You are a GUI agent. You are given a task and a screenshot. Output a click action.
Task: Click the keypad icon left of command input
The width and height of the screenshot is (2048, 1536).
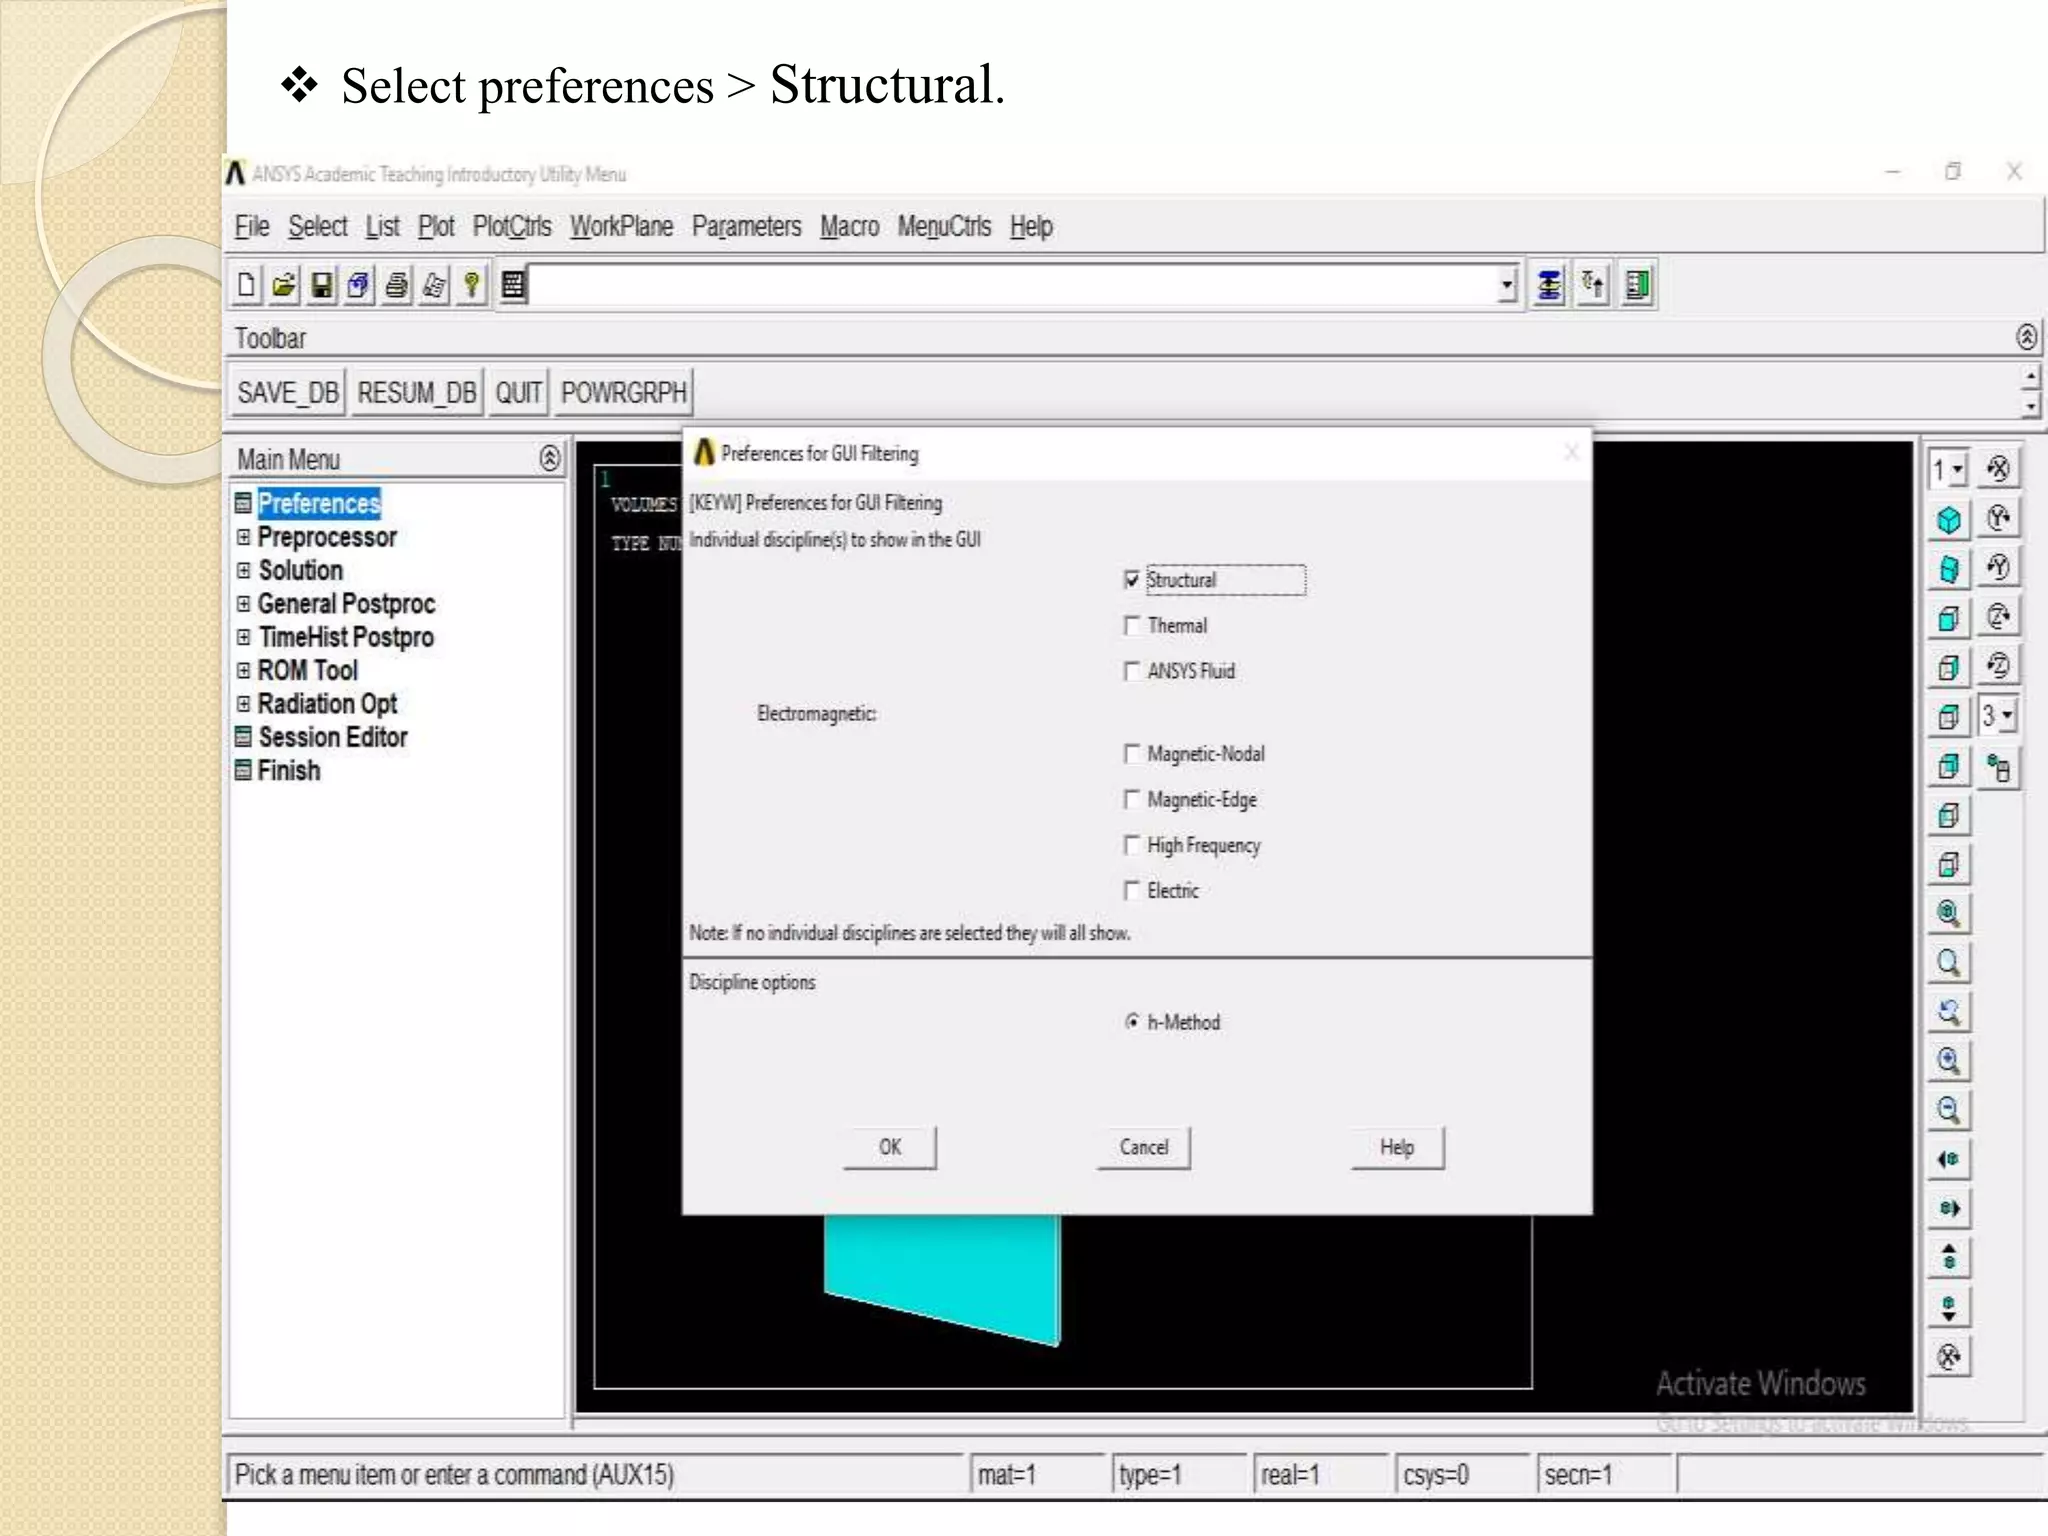[x=513, y=286]
